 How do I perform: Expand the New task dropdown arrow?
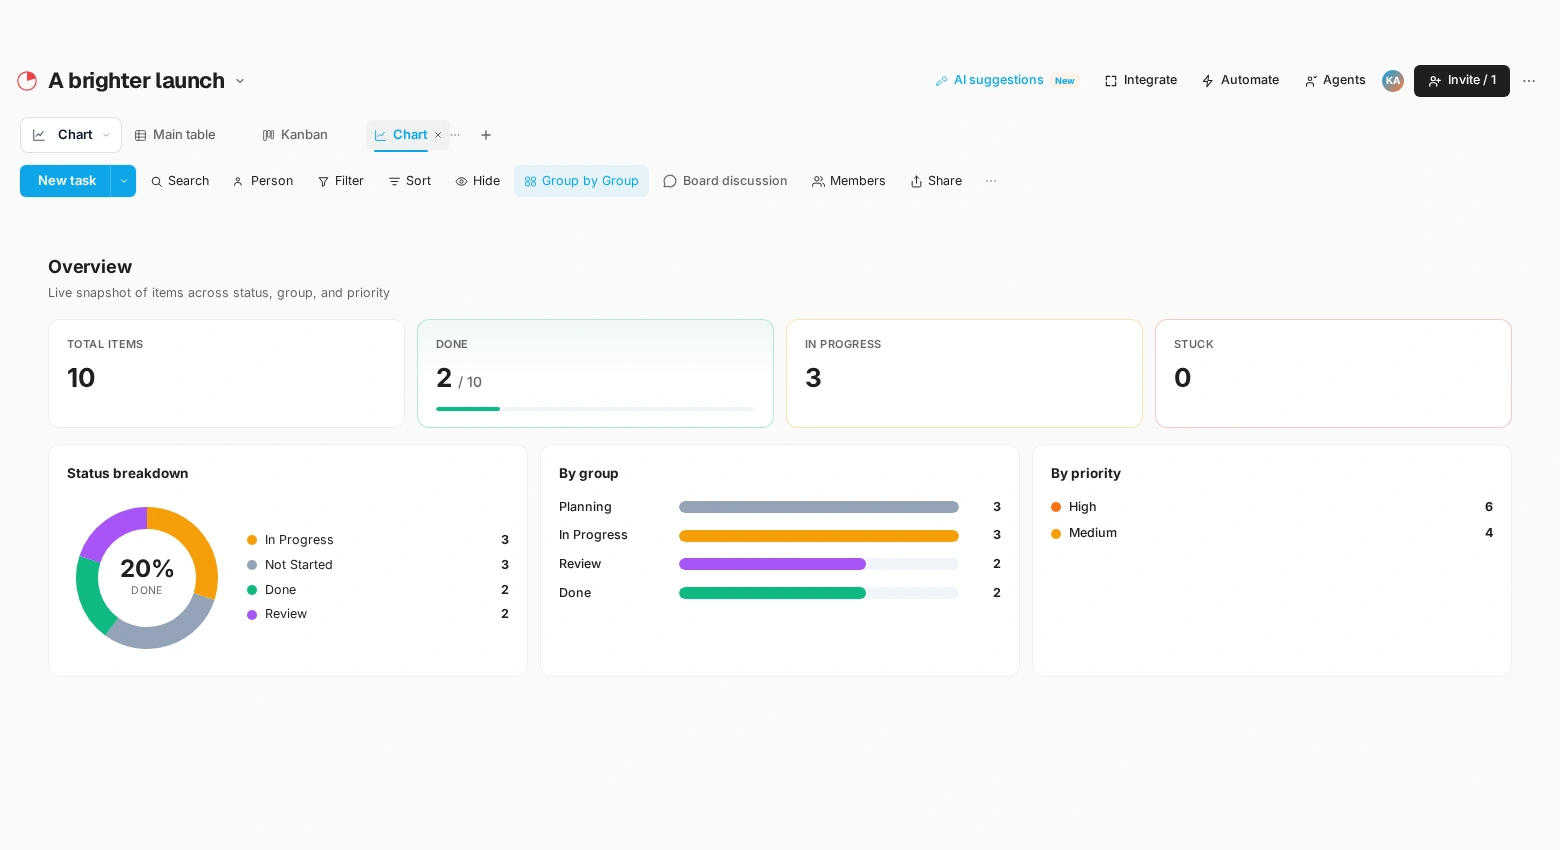(123, 181)
